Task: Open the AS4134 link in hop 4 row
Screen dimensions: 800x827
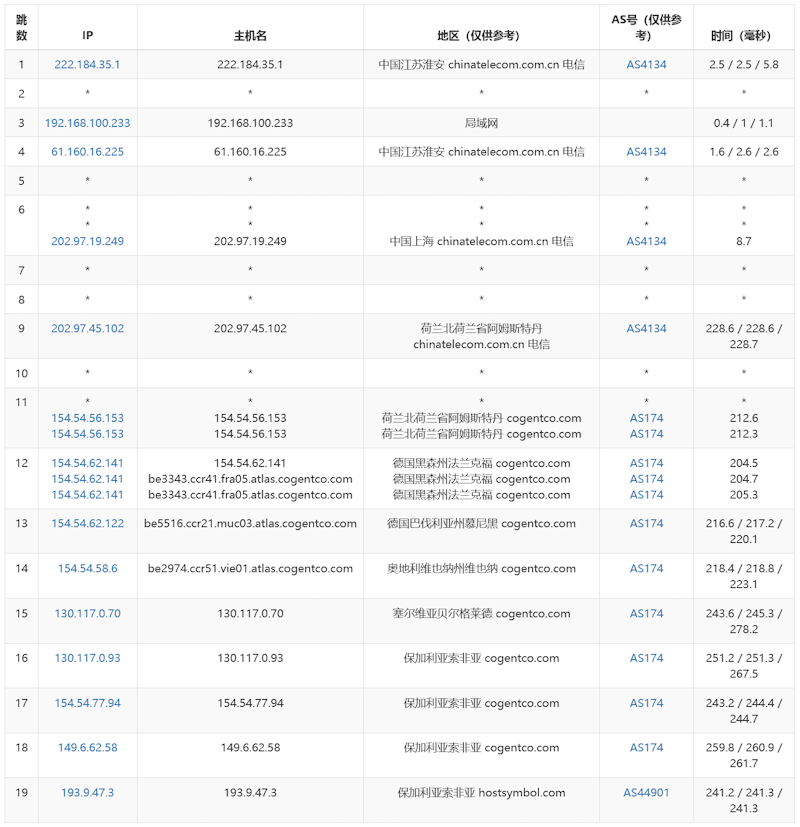Action: (x=646, y=152)
